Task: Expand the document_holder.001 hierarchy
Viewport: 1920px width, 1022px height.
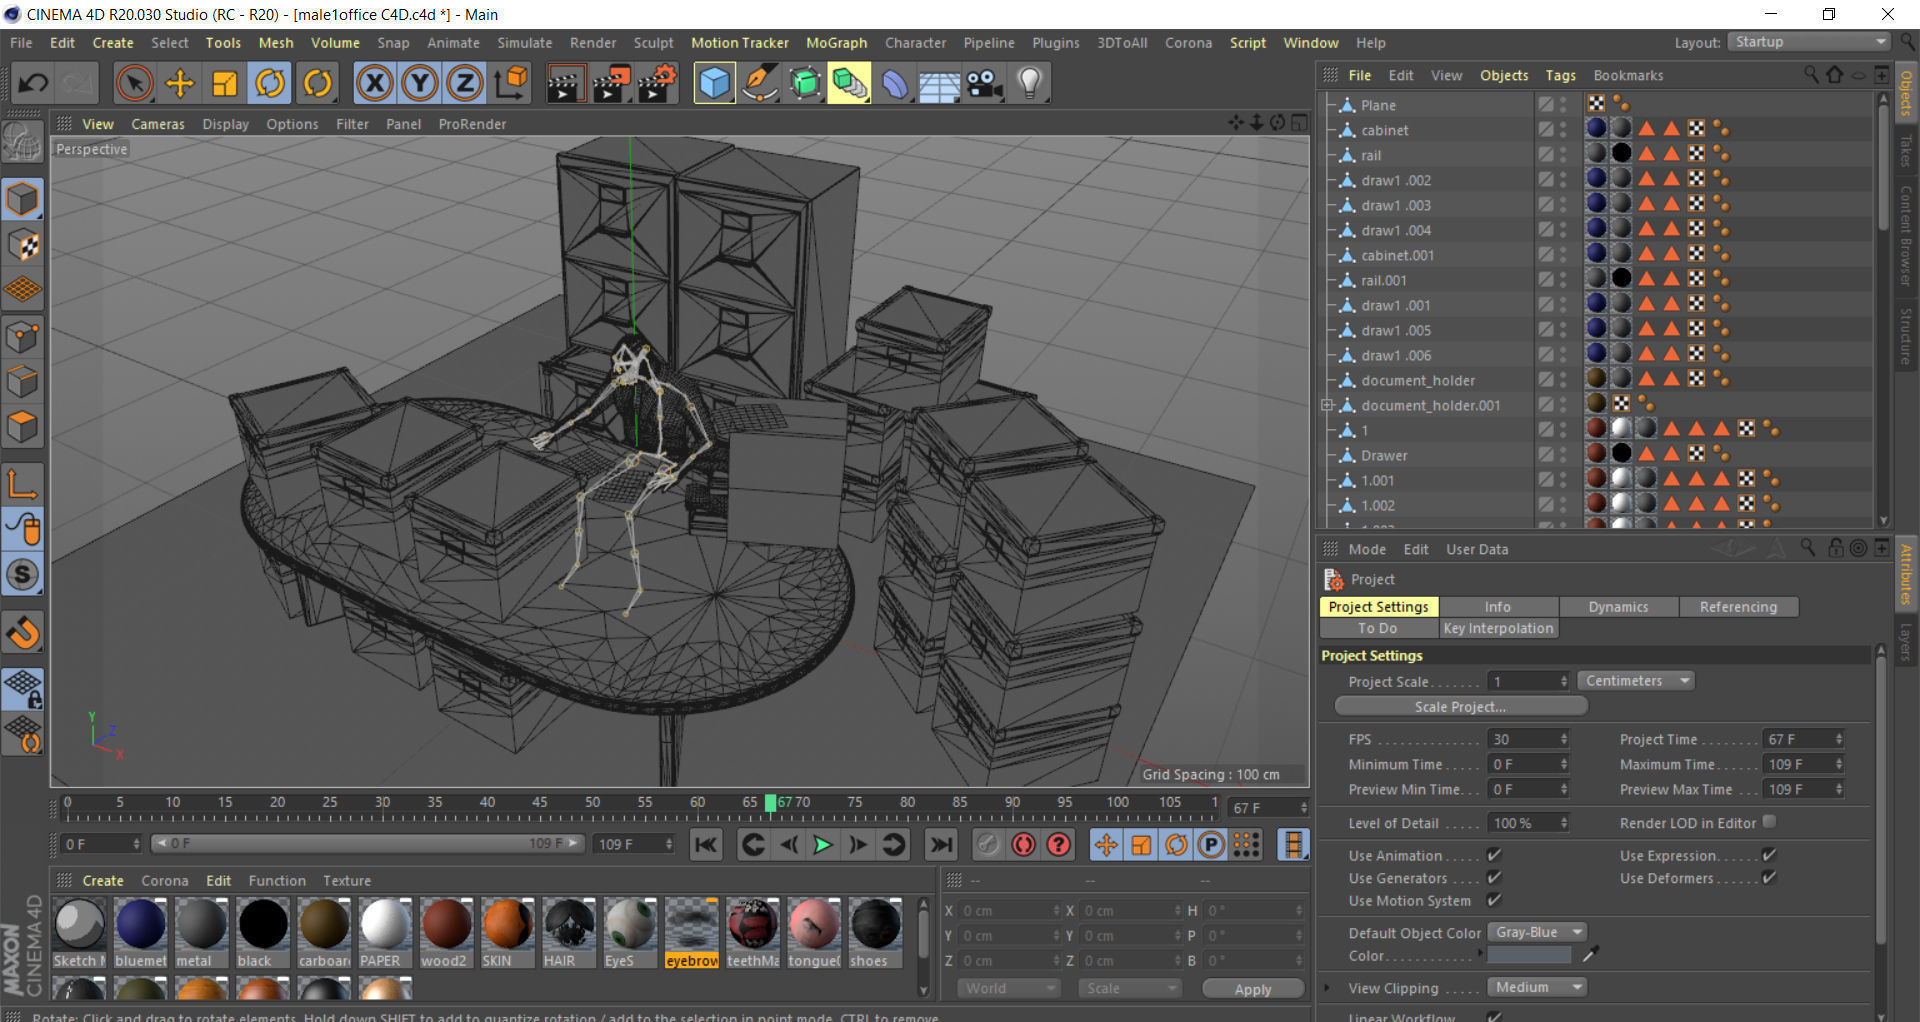Action: coord(1328,405)
